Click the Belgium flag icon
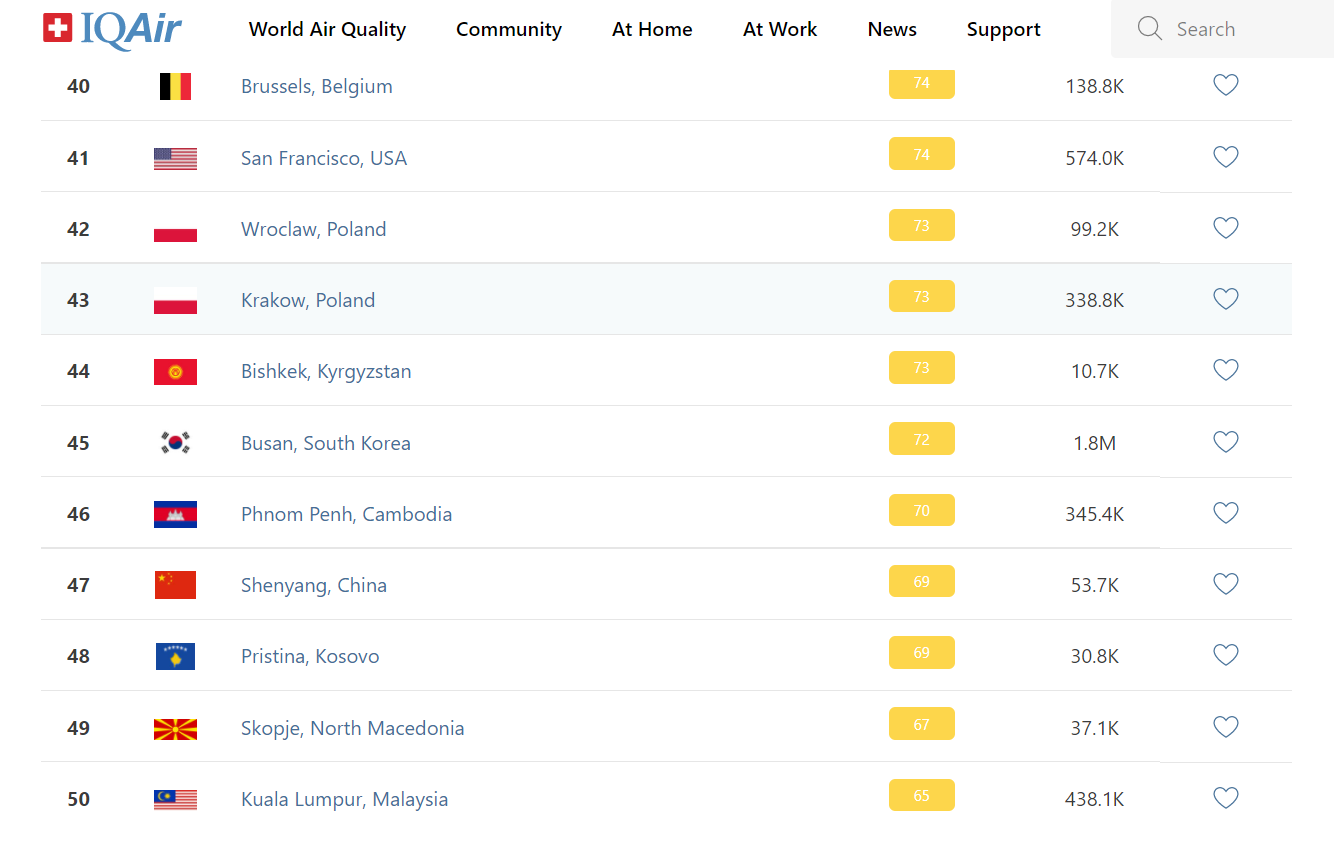This screenshot has width=1334, height=843. [x=175, y=87]
